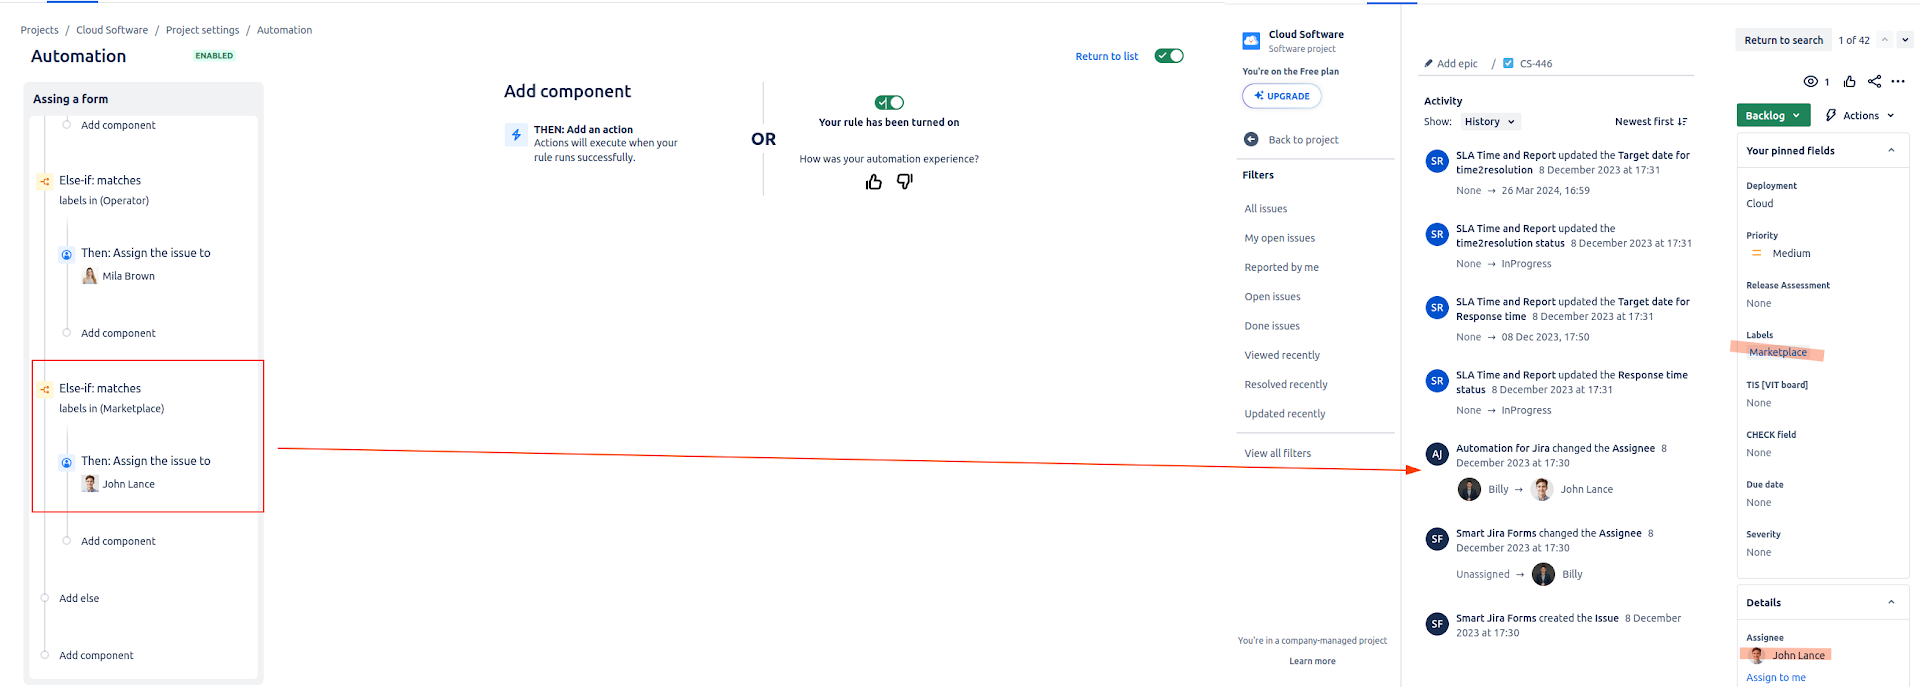The width and height of the screenshot is (1920, 687).
Task: Like the issue with the thumbs up icon
Action: [x=1850, y=82]
